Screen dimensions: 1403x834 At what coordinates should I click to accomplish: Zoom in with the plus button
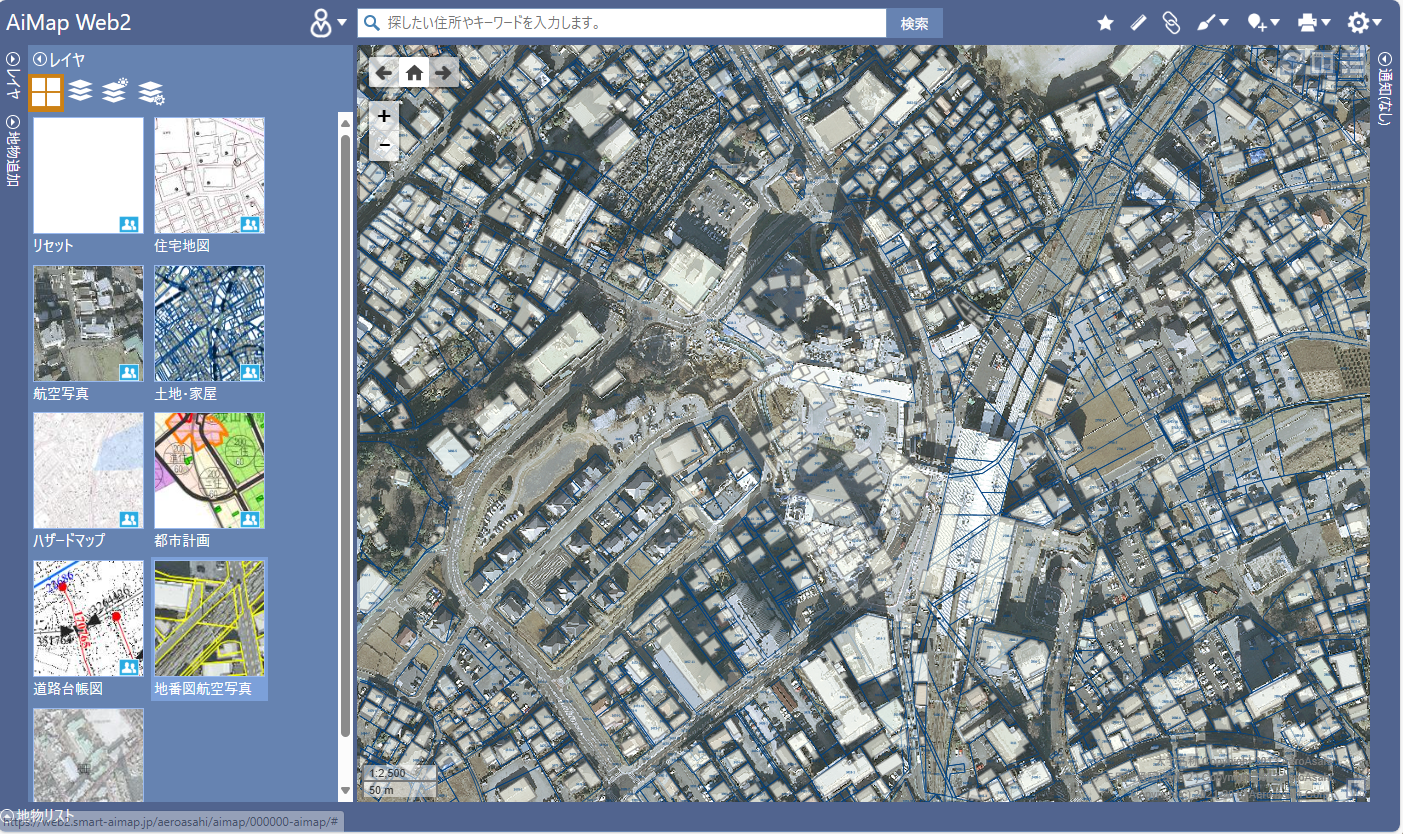[385, 116]
